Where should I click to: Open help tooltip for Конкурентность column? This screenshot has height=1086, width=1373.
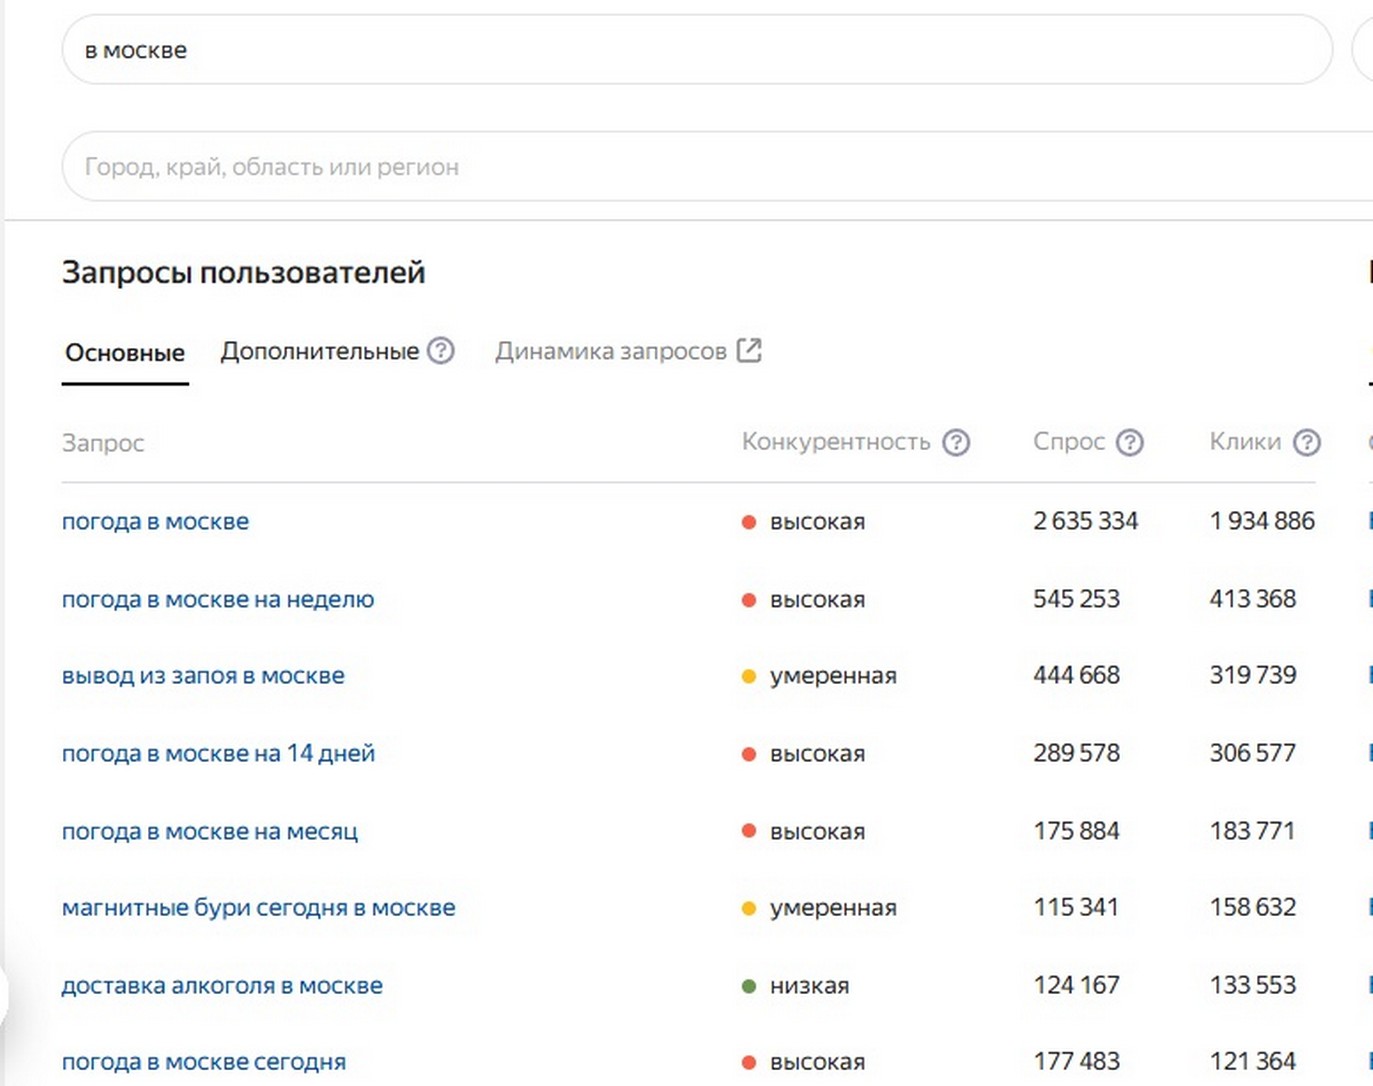click(x=958, y=442)
